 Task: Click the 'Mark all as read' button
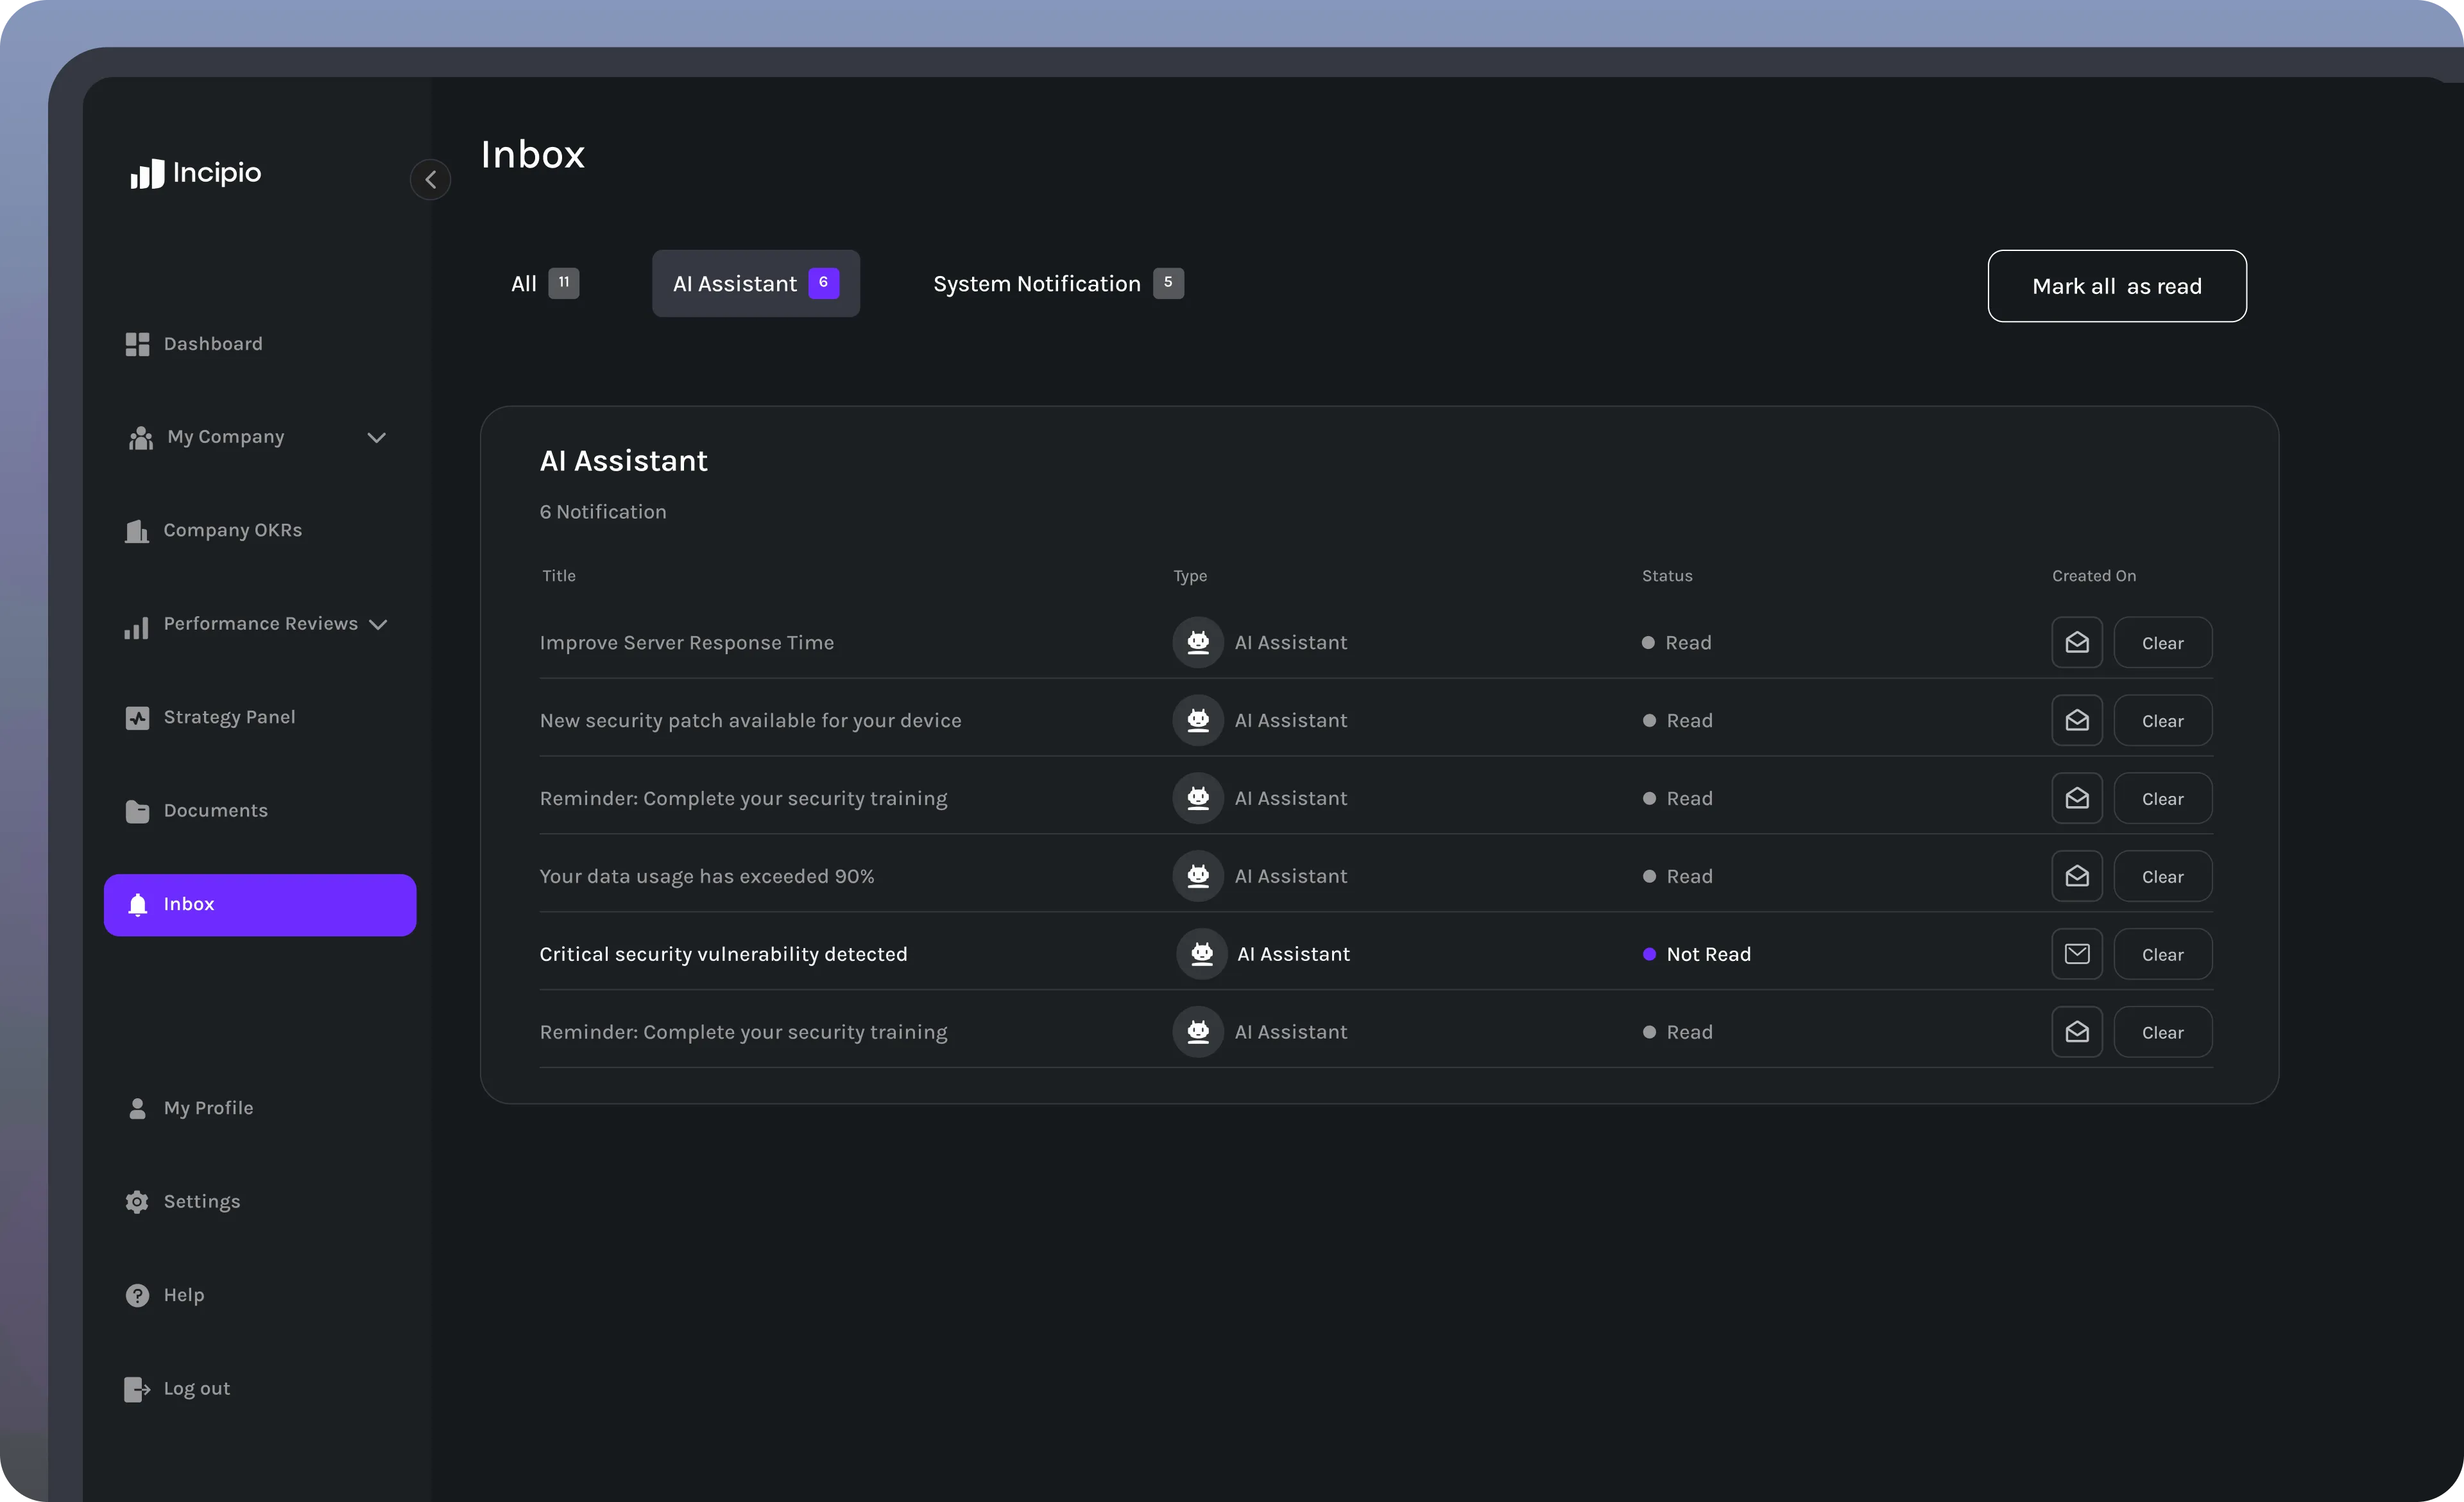coord(2116,286)
